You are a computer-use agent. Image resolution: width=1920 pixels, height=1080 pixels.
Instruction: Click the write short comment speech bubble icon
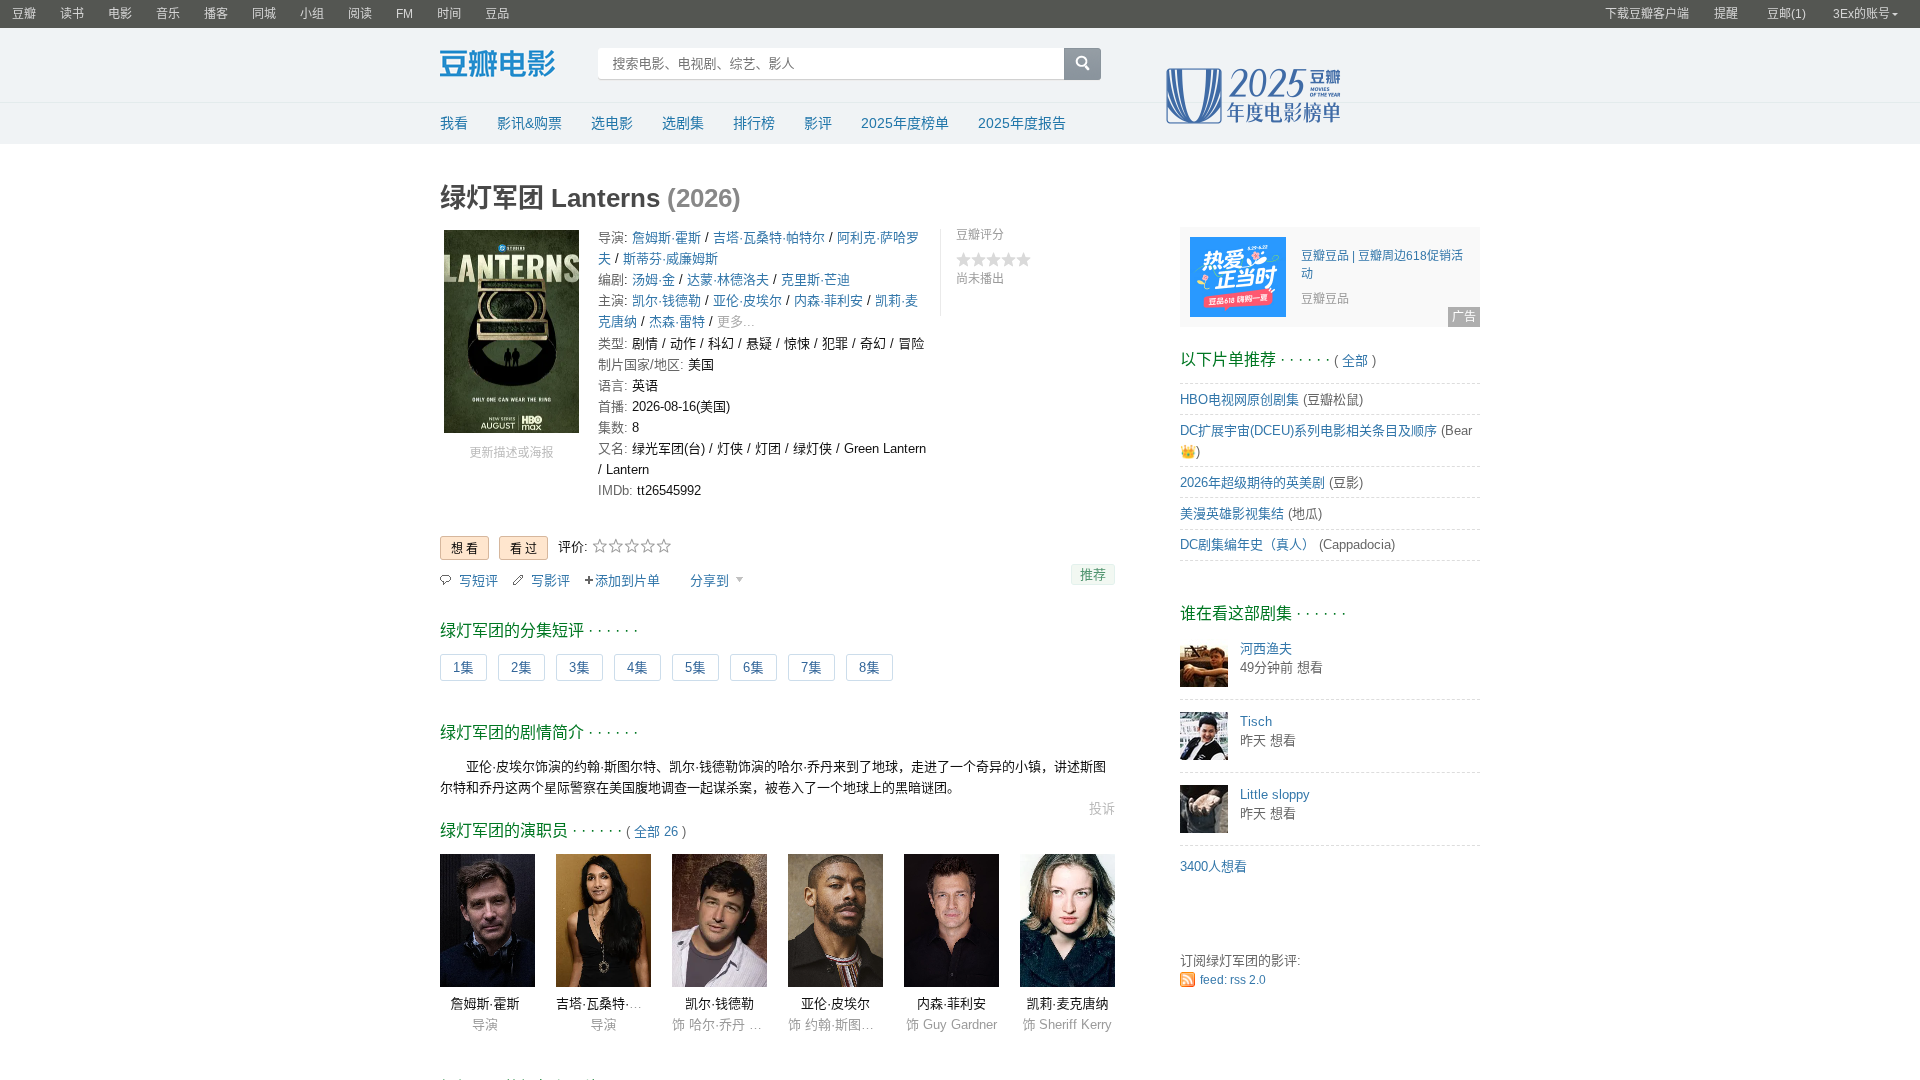tap(446, 580)
